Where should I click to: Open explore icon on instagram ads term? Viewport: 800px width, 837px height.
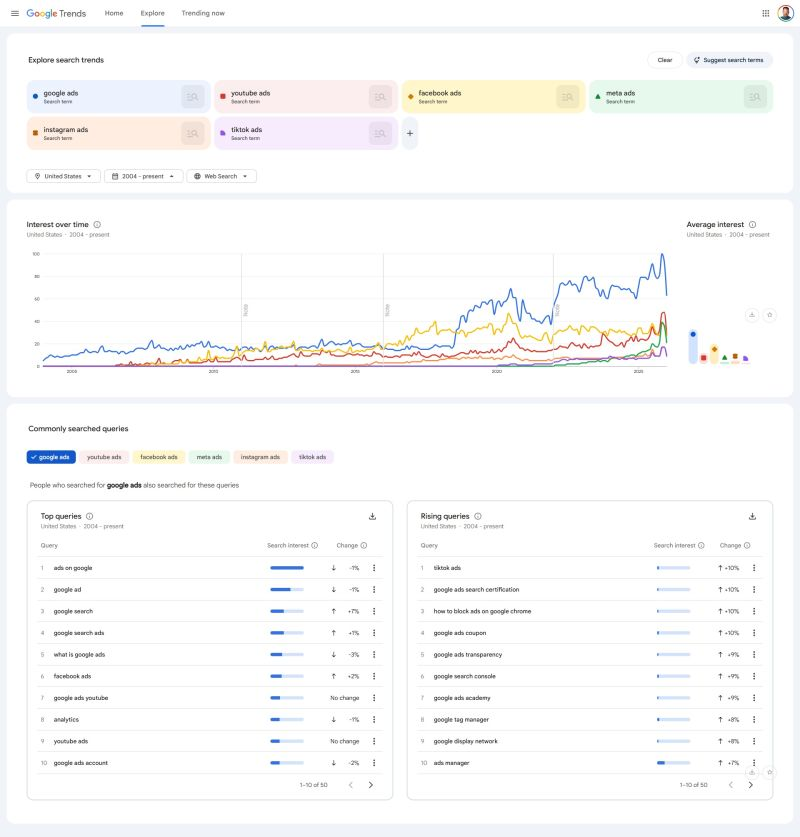(x=193, y=133)
